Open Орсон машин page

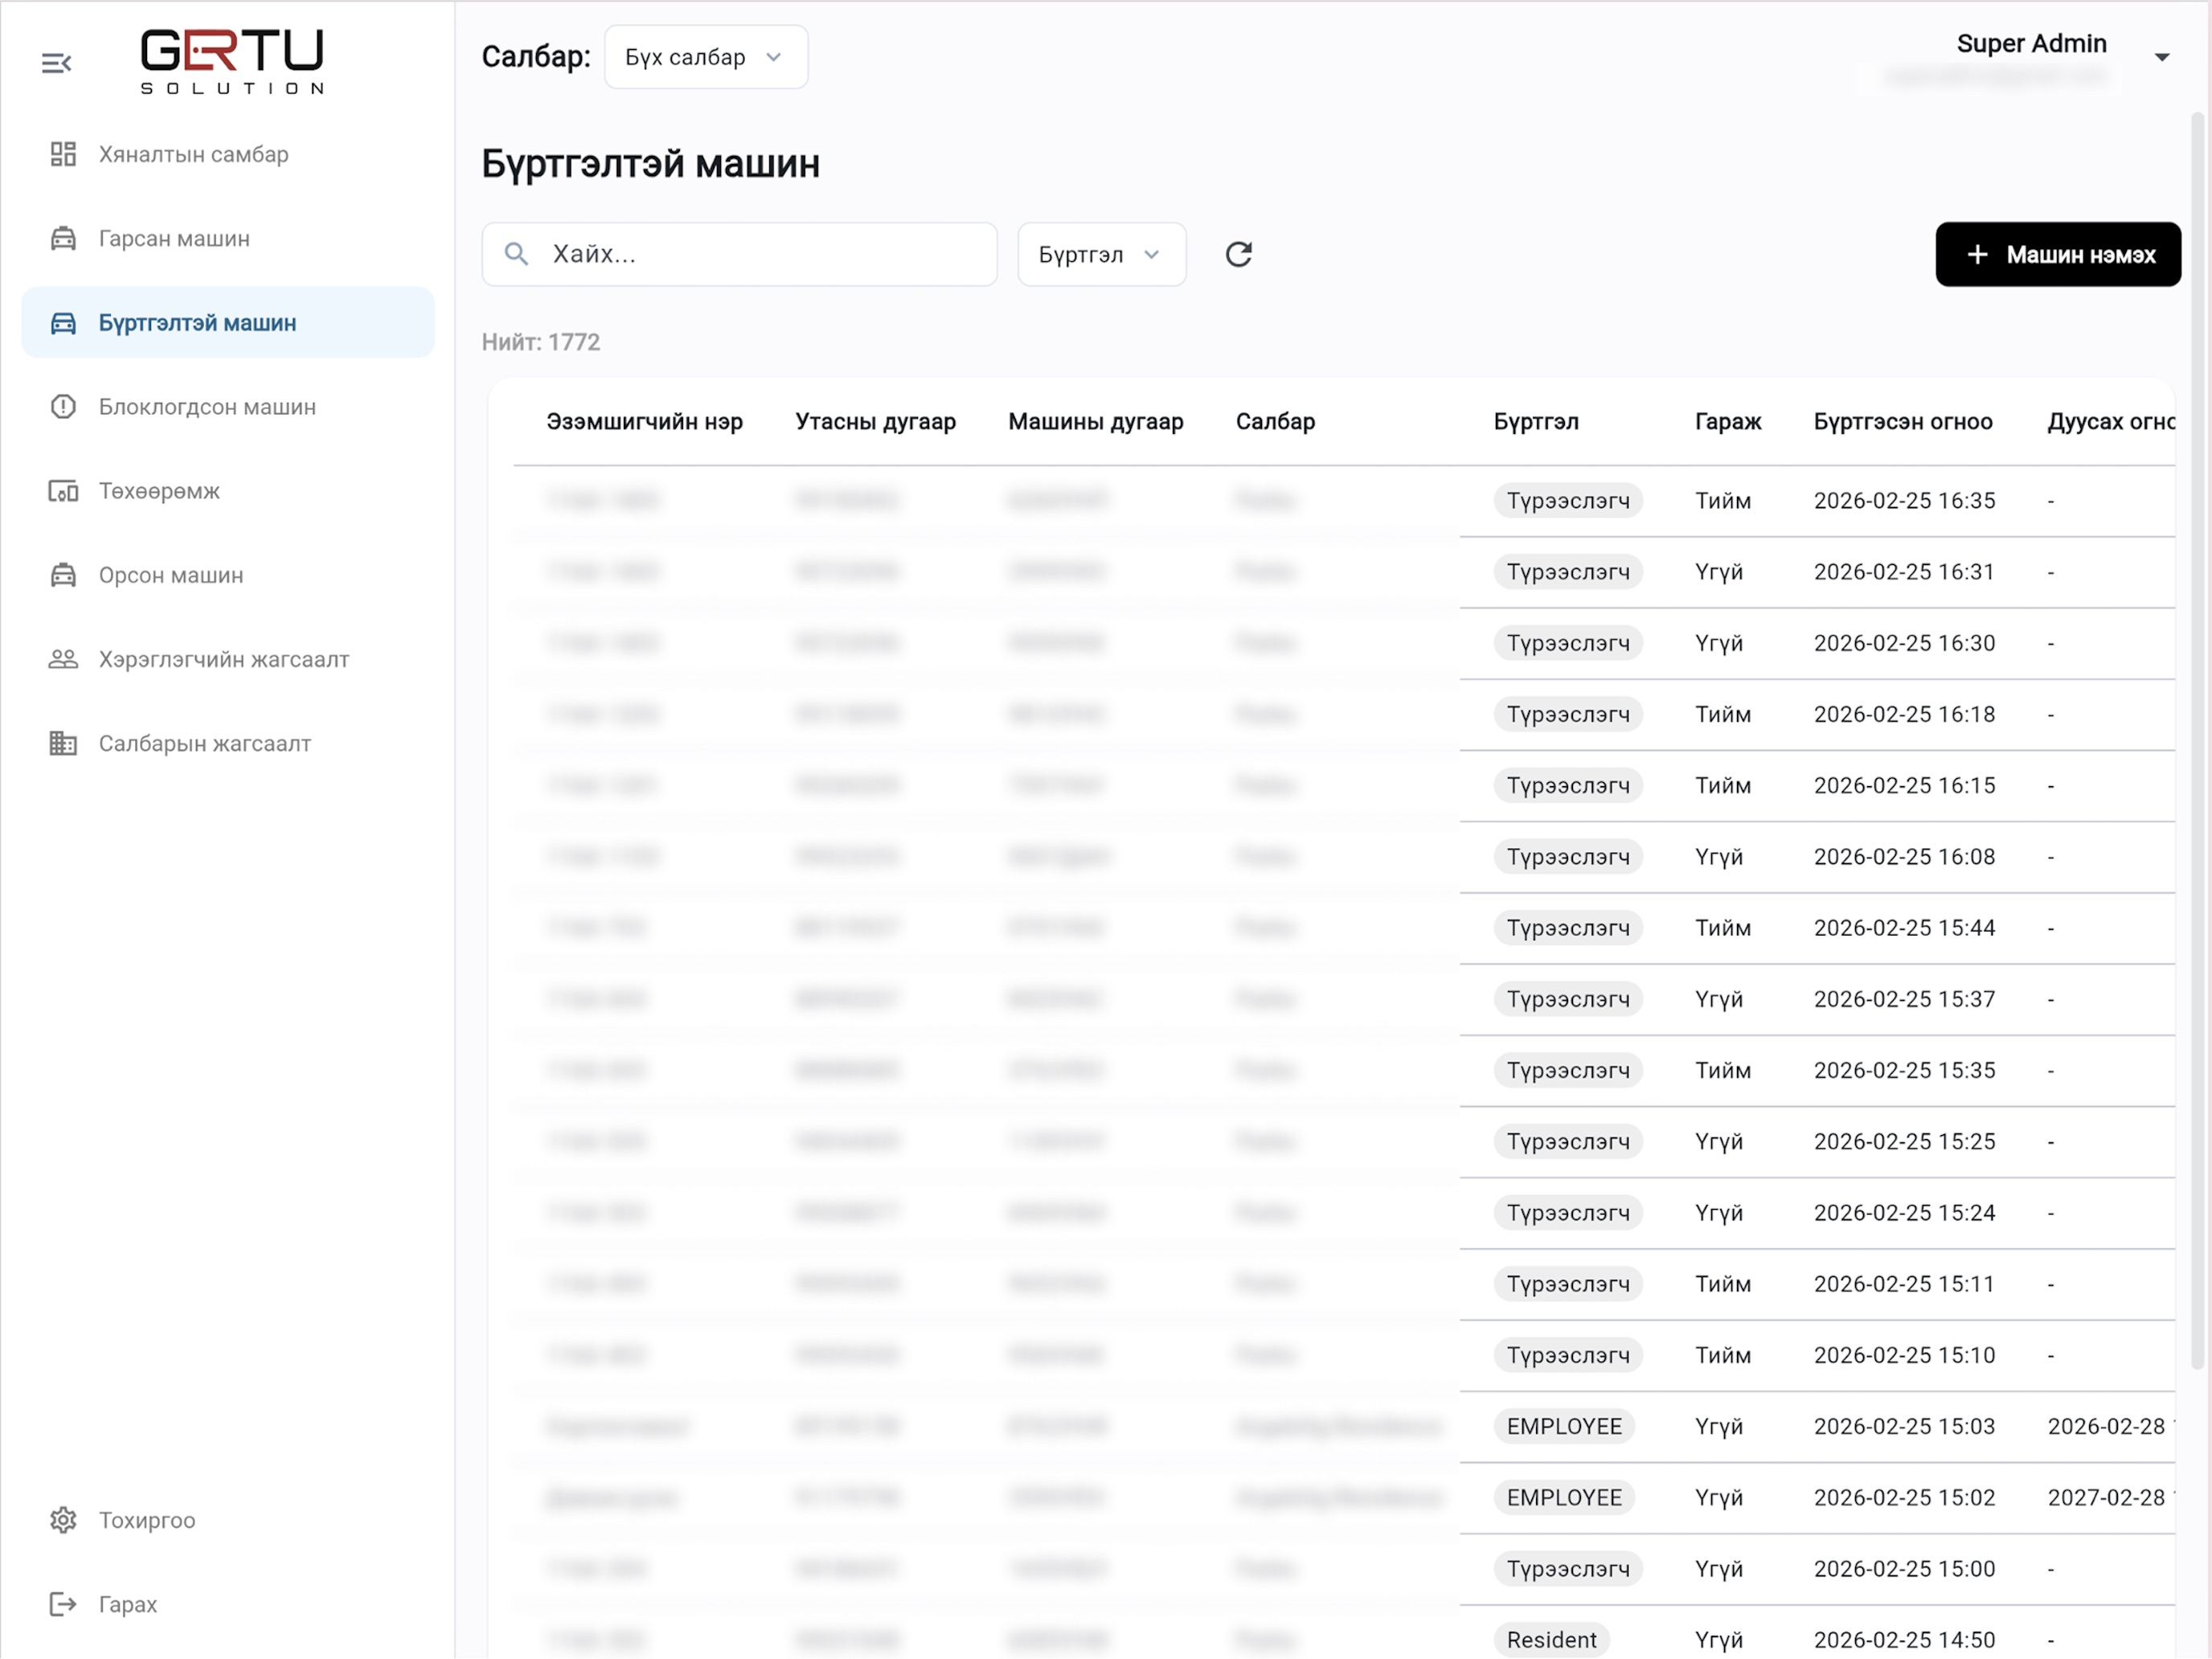(x=228, y=574)
